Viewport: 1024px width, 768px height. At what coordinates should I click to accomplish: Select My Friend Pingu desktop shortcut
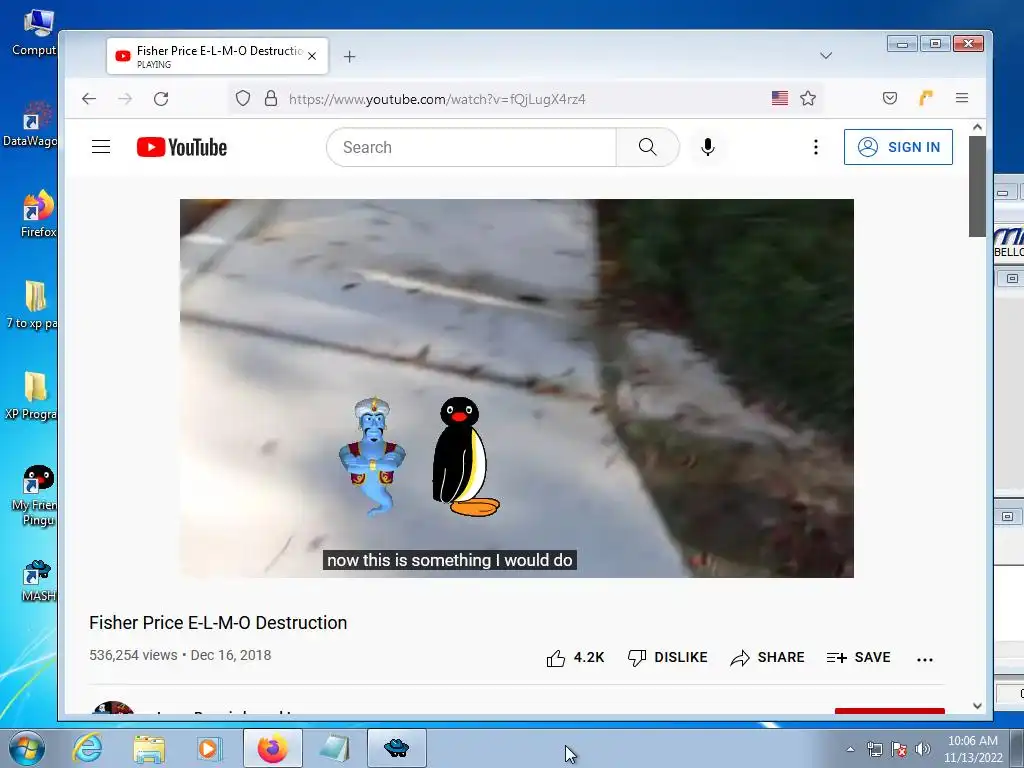coord(36,496)
